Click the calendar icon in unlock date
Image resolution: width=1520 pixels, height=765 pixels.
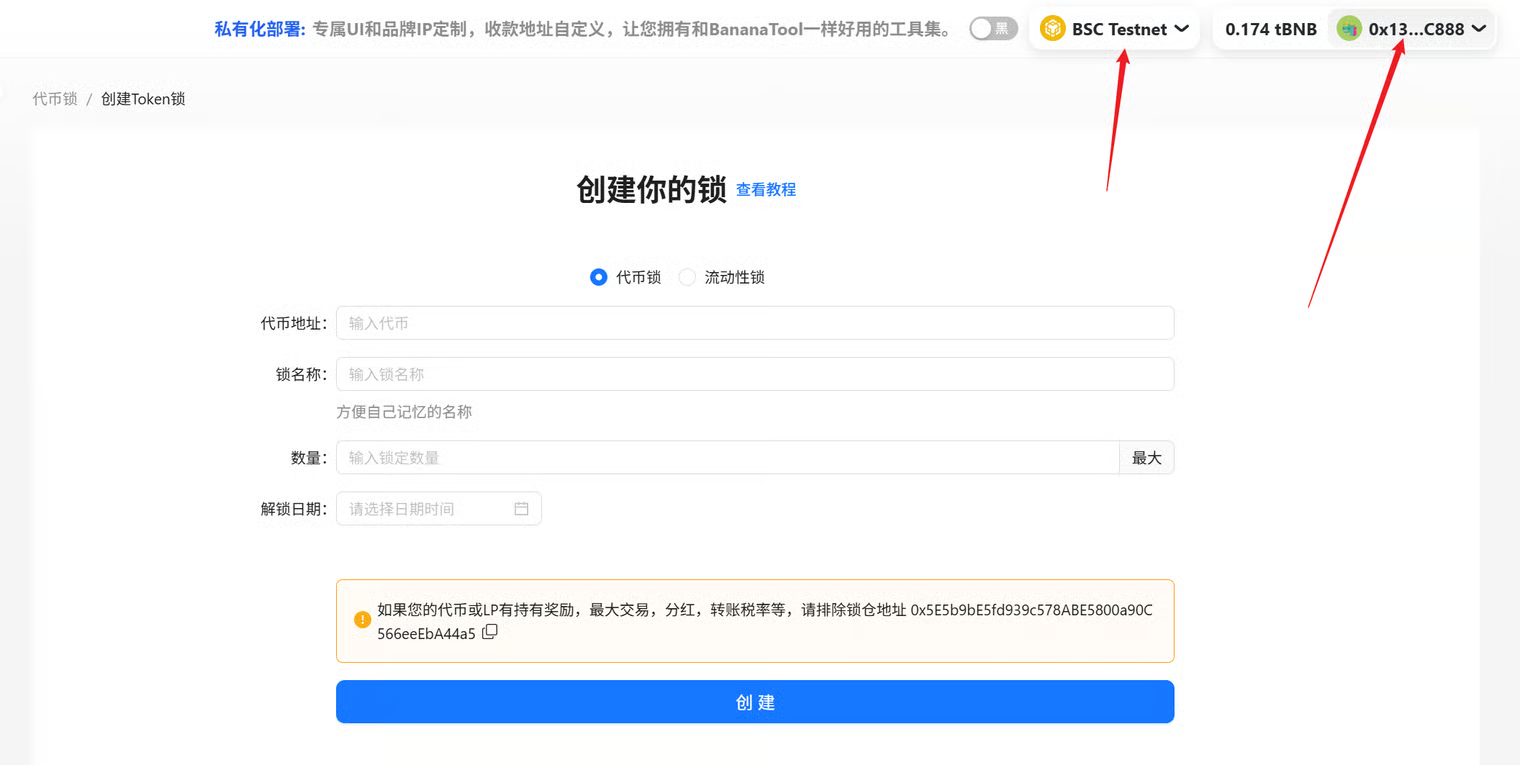521,509
